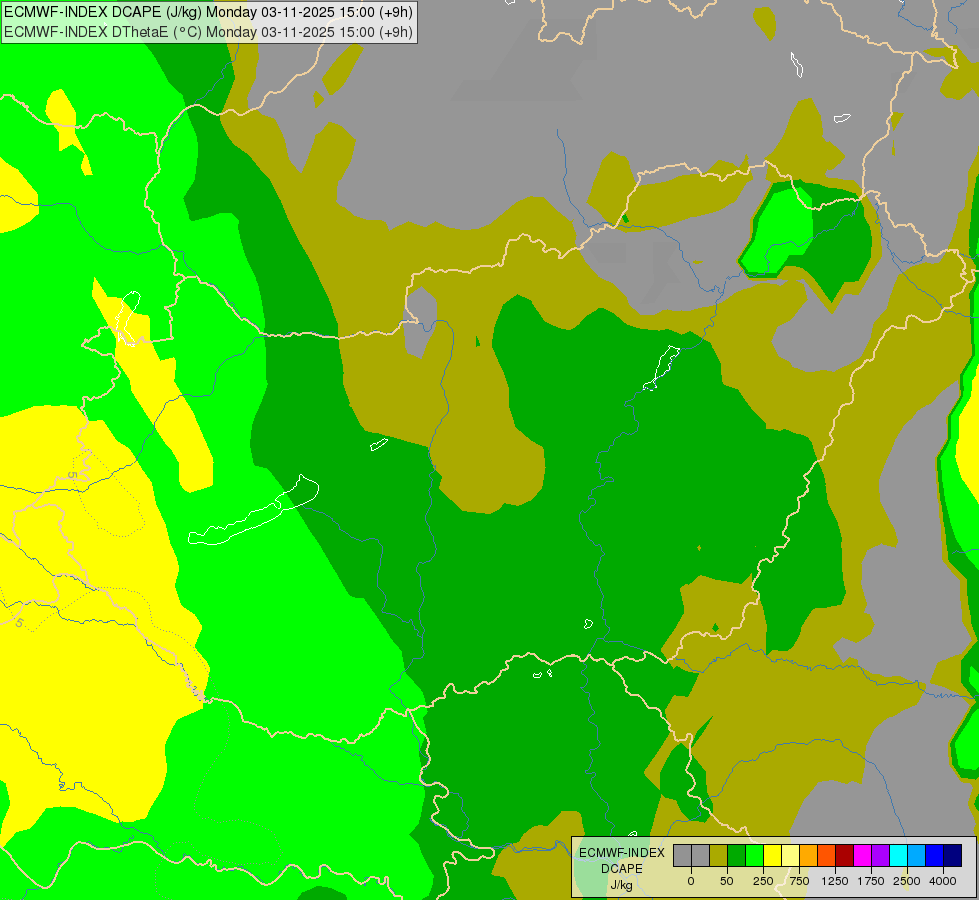This screenshot has width=979, height=900.
Task: Click the DThetaE title line in header
Action: coord(209,32)
